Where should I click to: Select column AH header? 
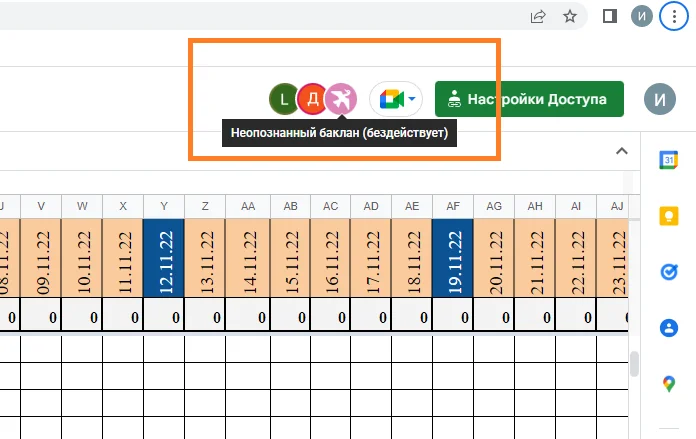click(535, 206)
